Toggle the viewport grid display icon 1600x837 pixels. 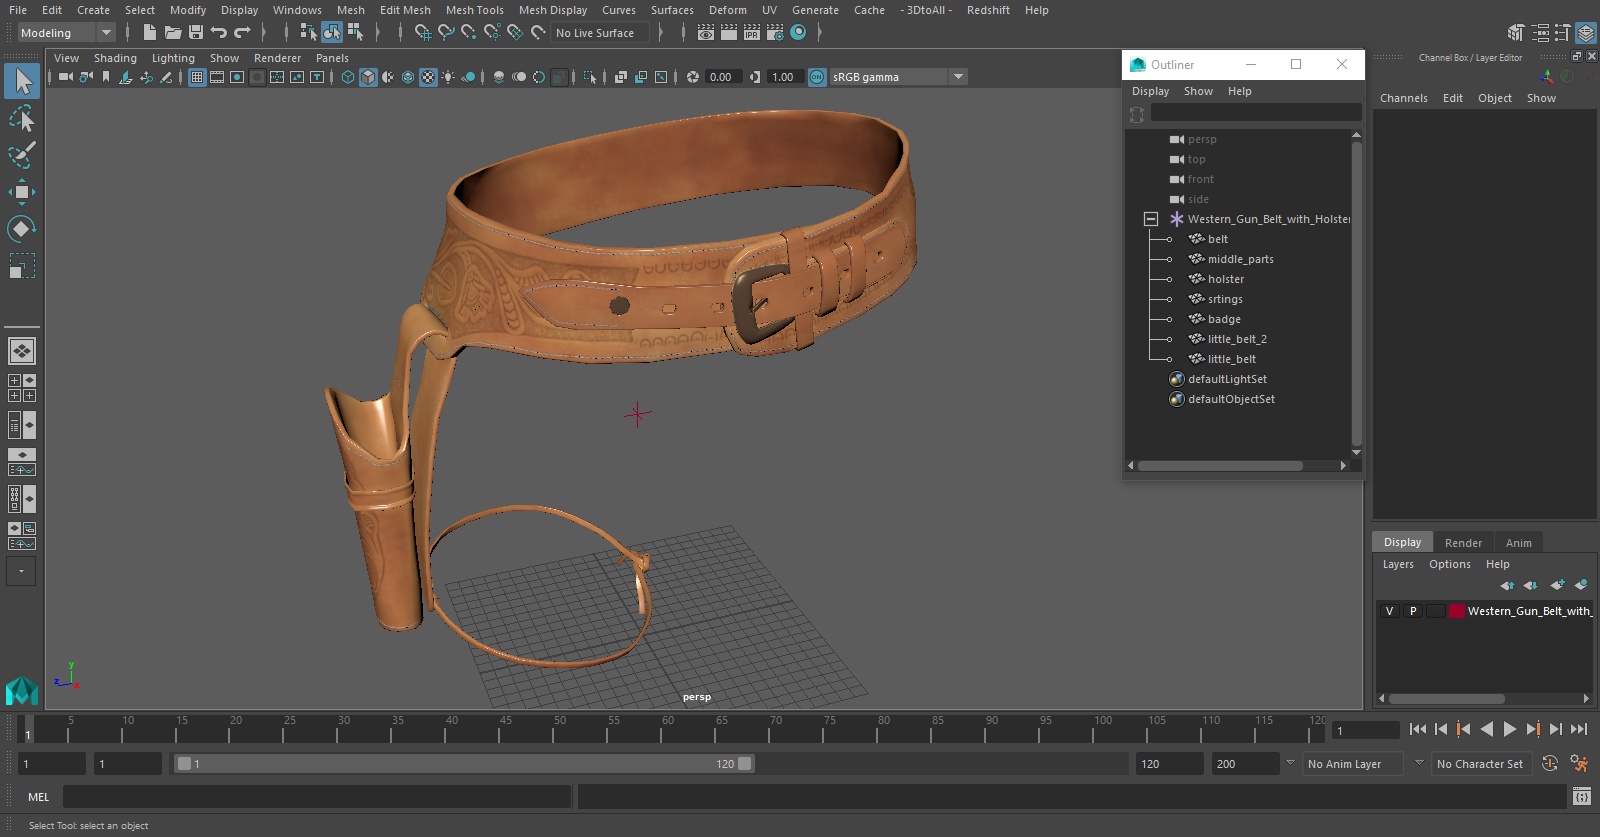coord(197,77)
